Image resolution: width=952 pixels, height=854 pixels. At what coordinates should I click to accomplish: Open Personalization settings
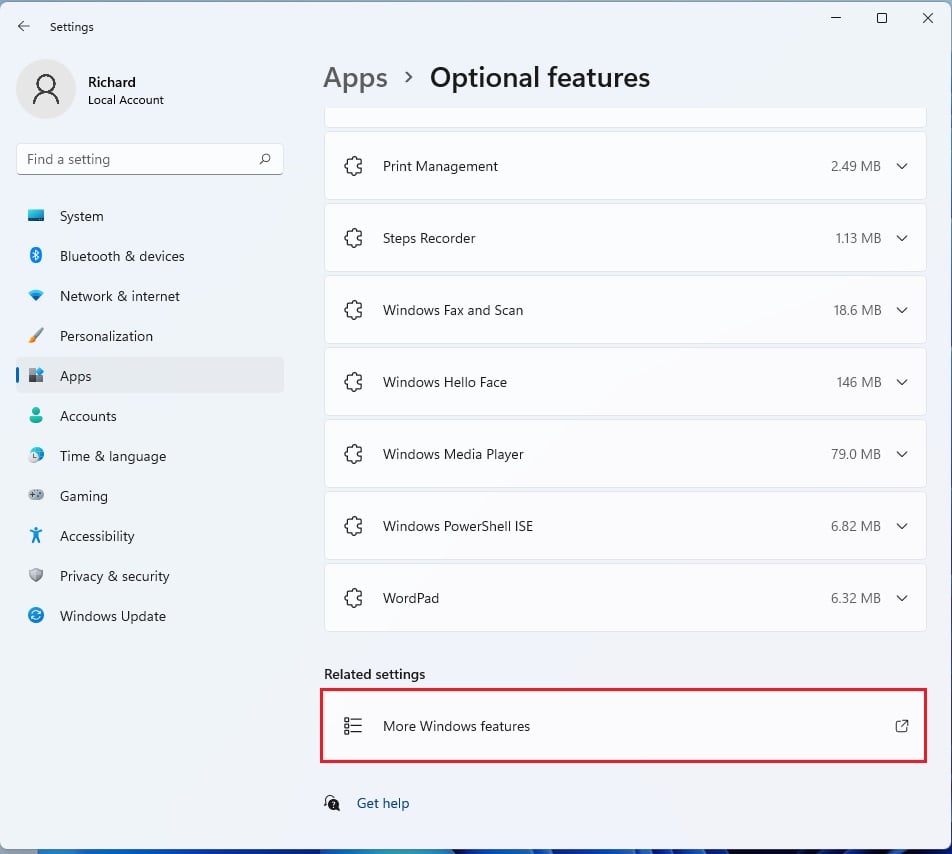tap(150, 336)
